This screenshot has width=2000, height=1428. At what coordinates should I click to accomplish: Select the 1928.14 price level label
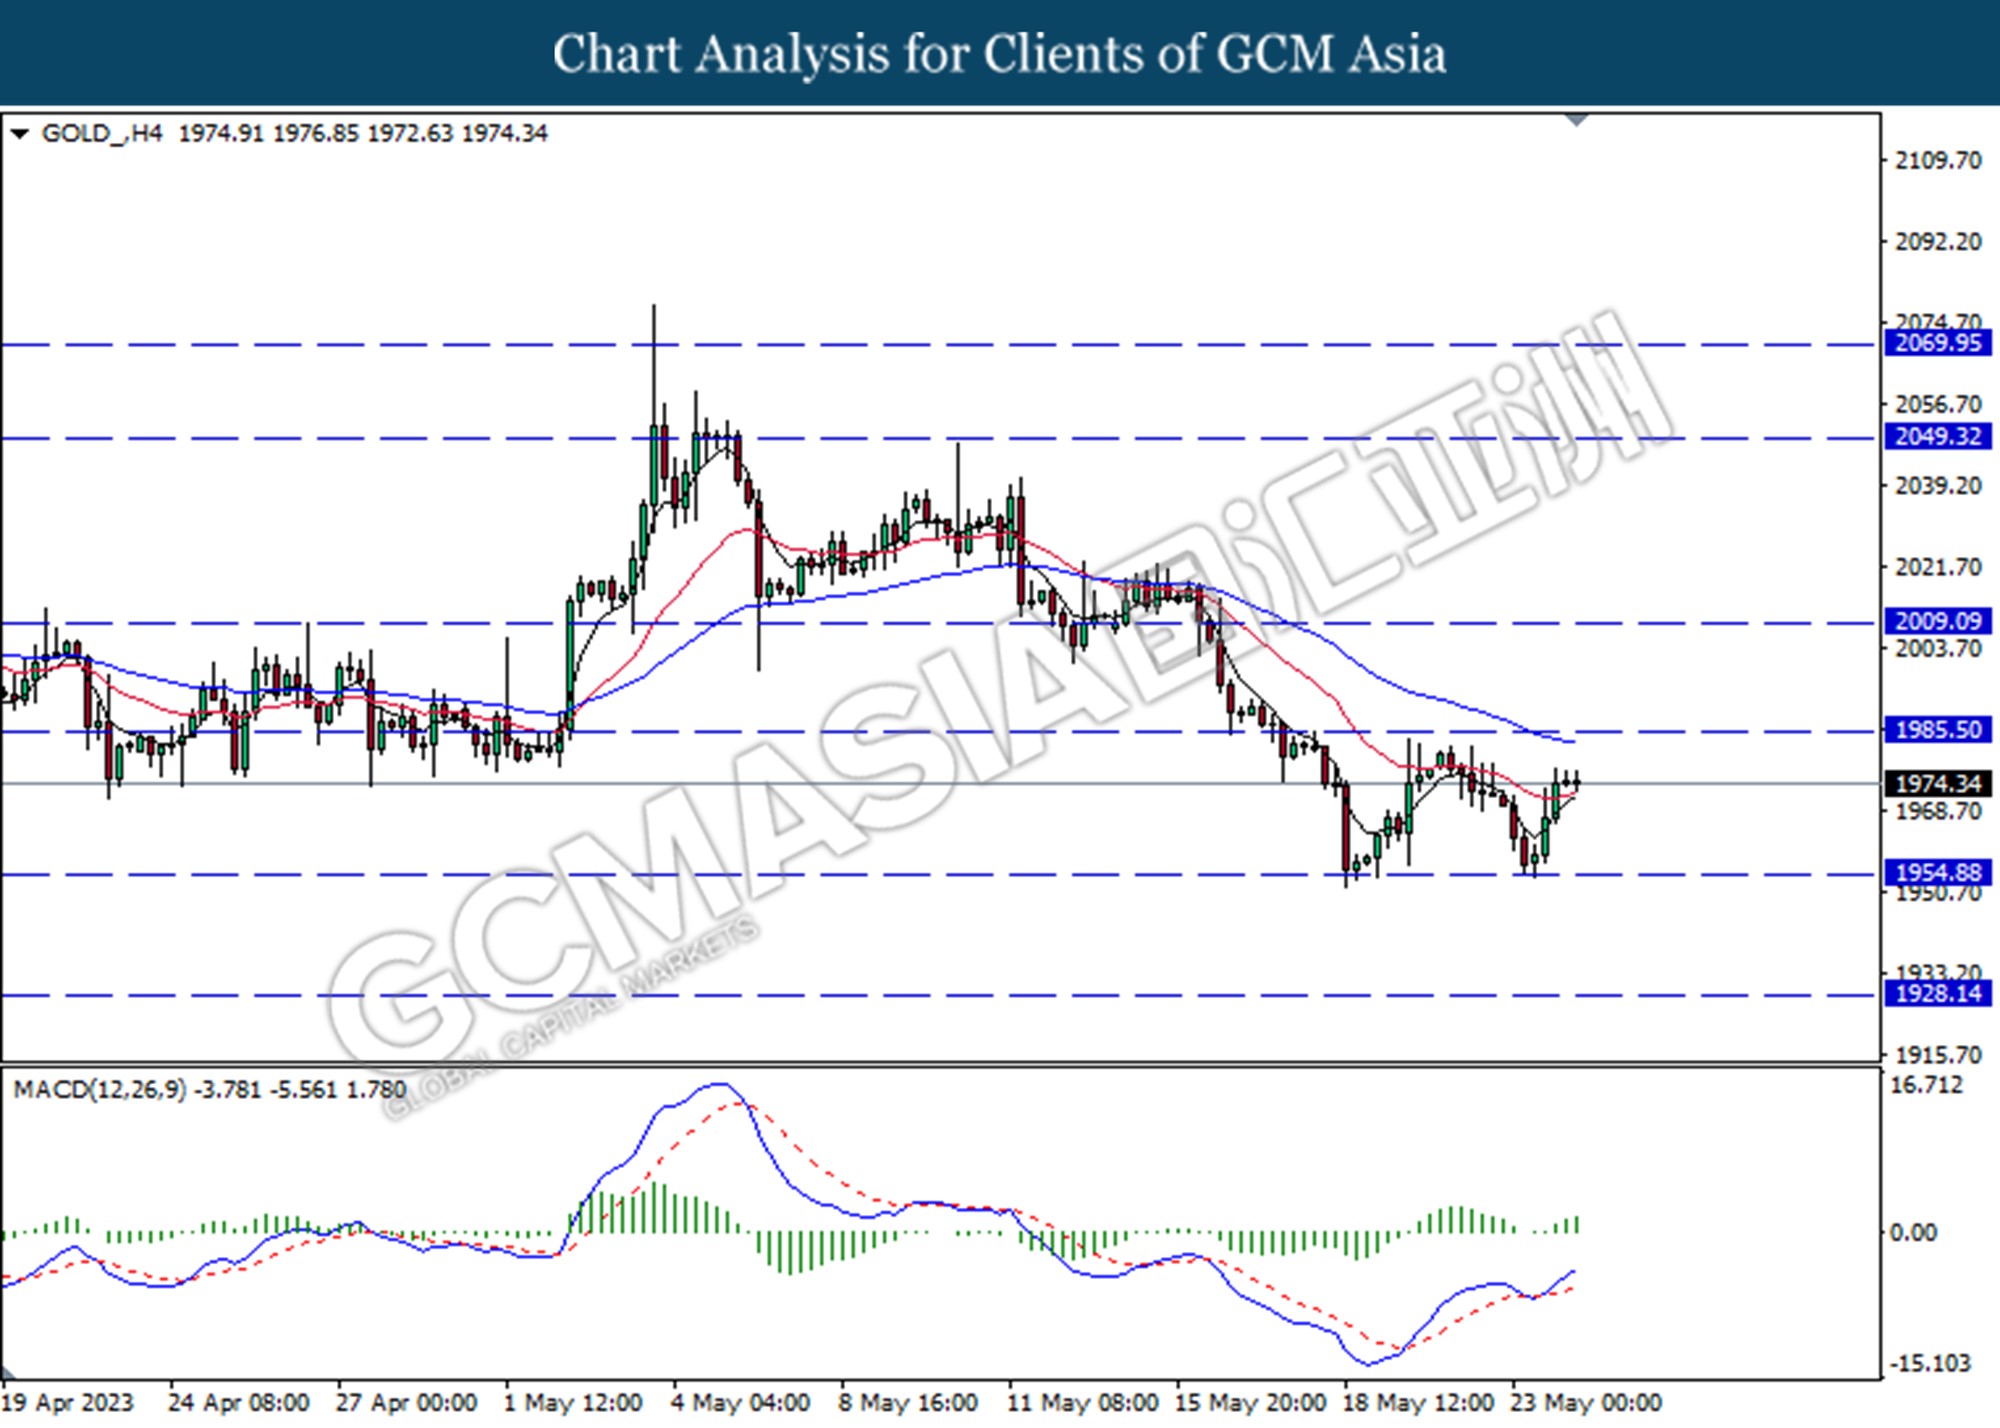pos(1938,993)
